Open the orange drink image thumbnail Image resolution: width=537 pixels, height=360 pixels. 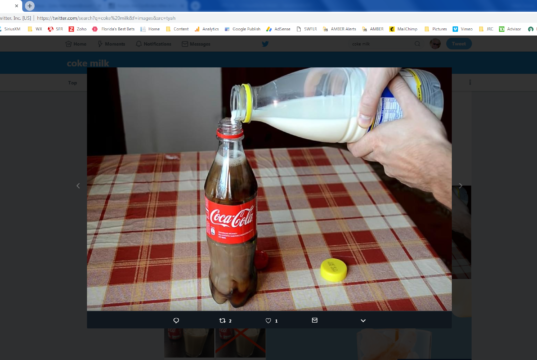coord(394,344)
